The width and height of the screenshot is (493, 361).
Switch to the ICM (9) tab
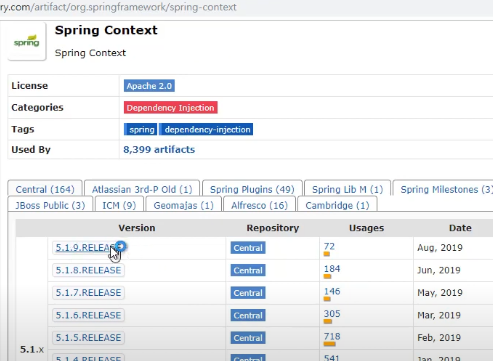coord(119,205)
